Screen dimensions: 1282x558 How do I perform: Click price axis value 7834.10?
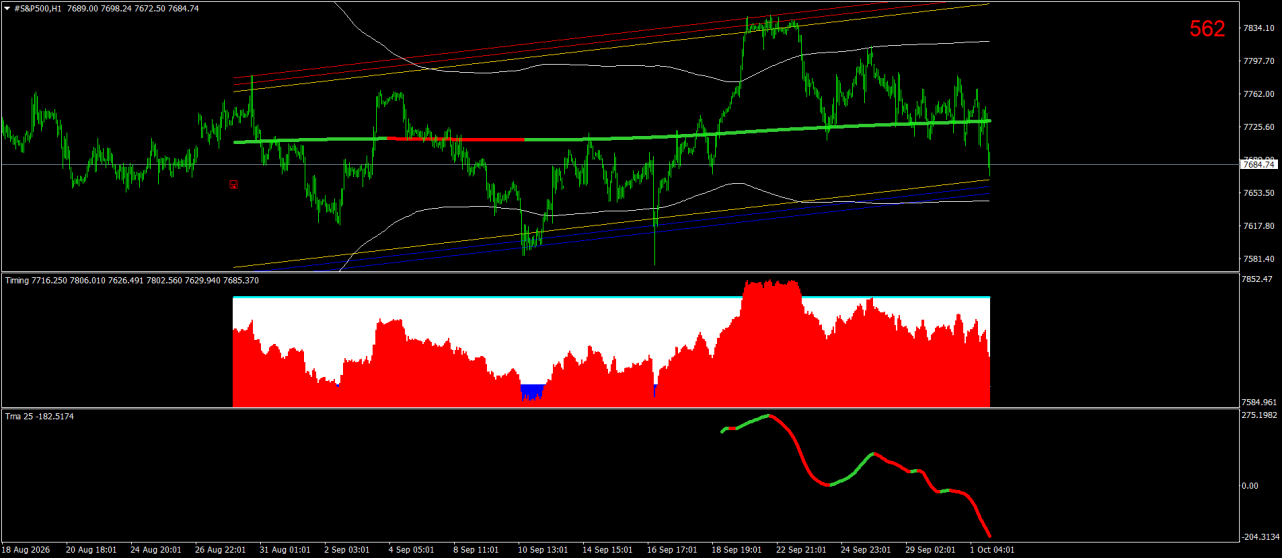[1259, 28]
